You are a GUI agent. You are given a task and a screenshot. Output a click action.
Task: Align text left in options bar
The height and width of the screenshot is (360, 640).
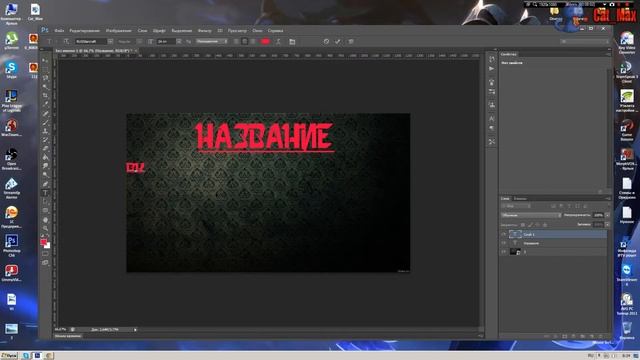(x=236, y=41)
